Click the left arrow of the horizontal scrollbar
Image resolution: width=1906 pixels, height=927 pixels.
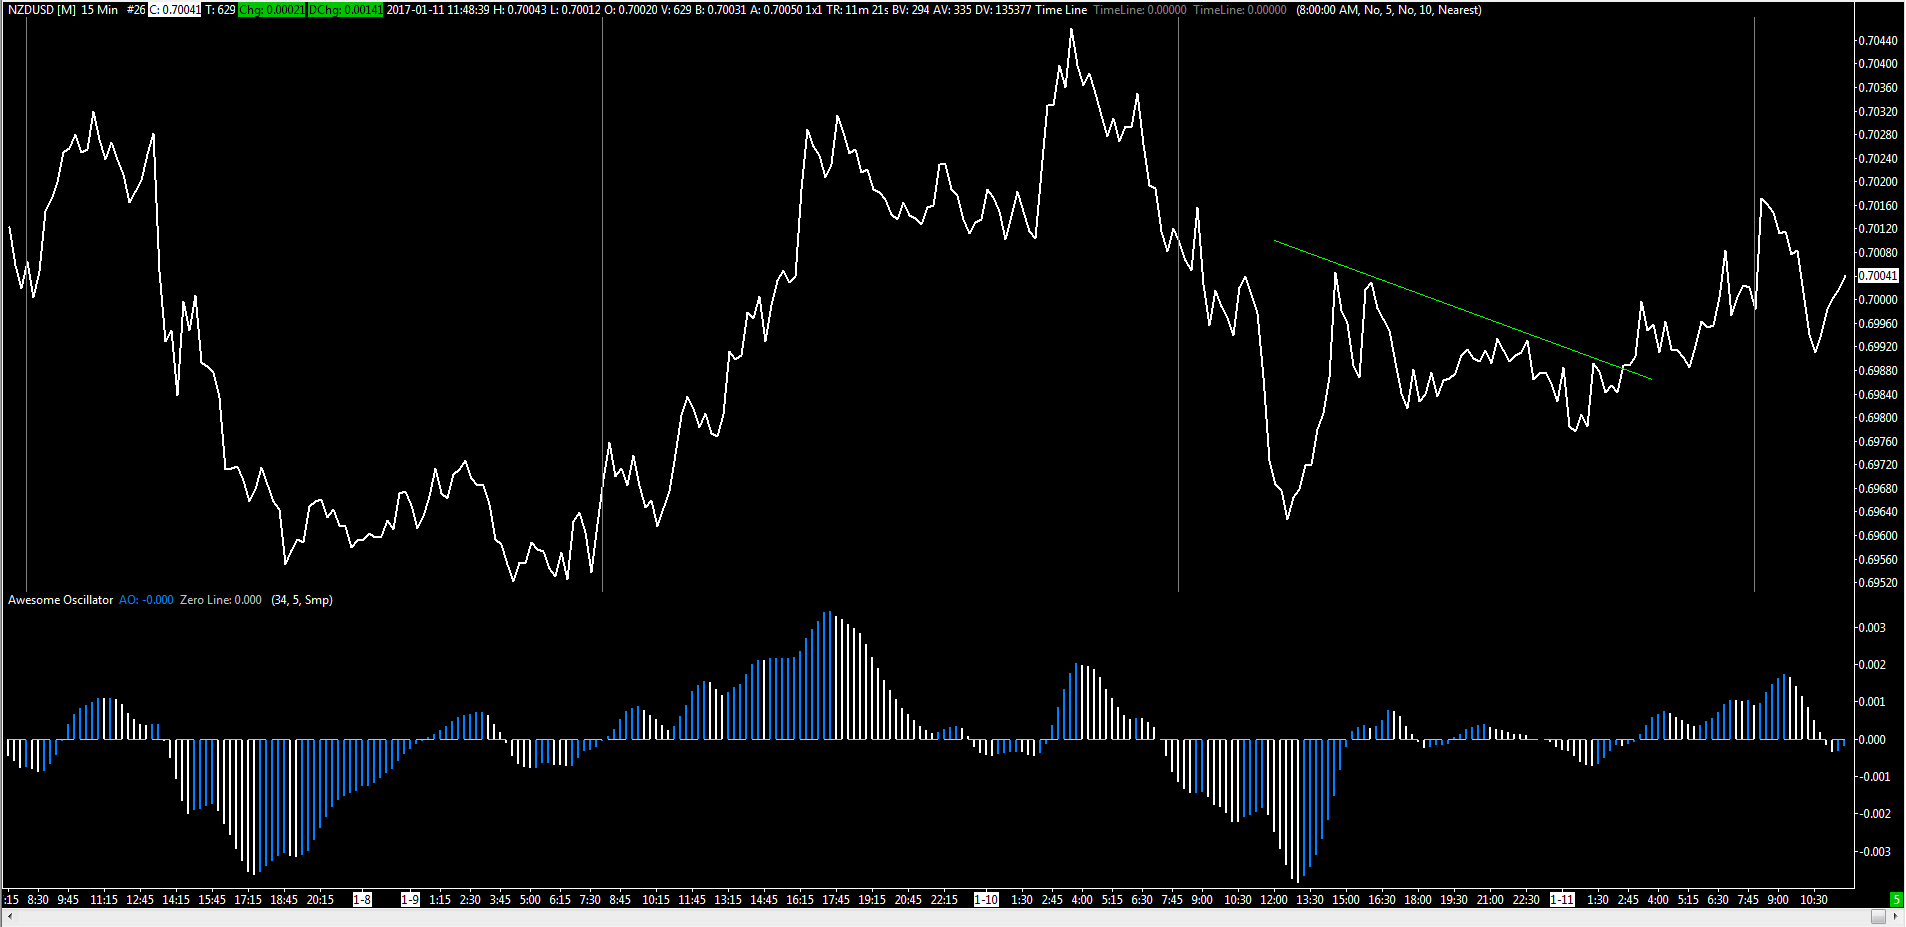pos(9,917)
